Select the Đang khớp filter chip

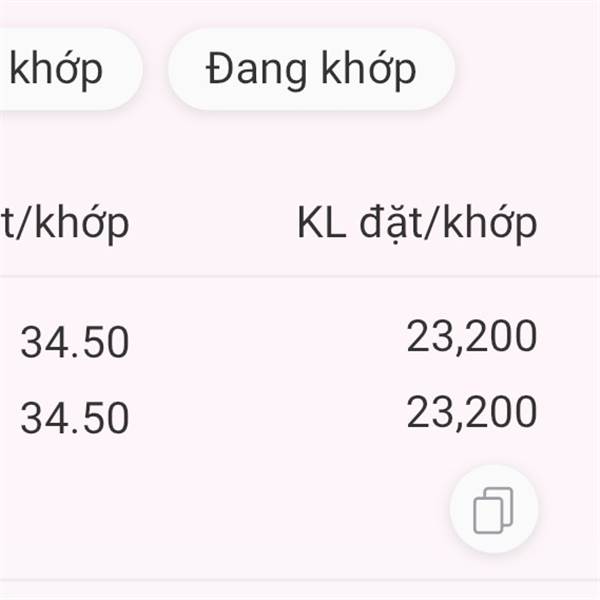click(311, 69)
